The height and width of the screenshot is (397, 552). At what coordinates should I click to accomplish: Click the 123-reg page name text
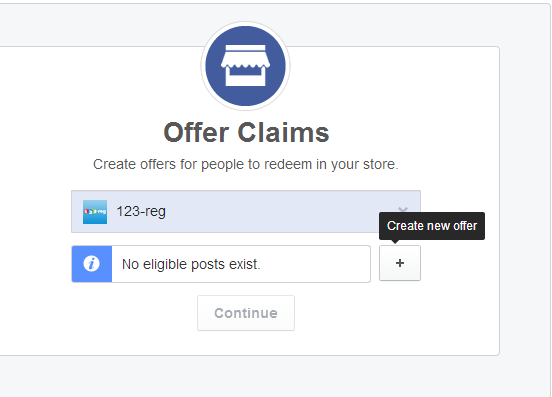(x=141, y=212)
